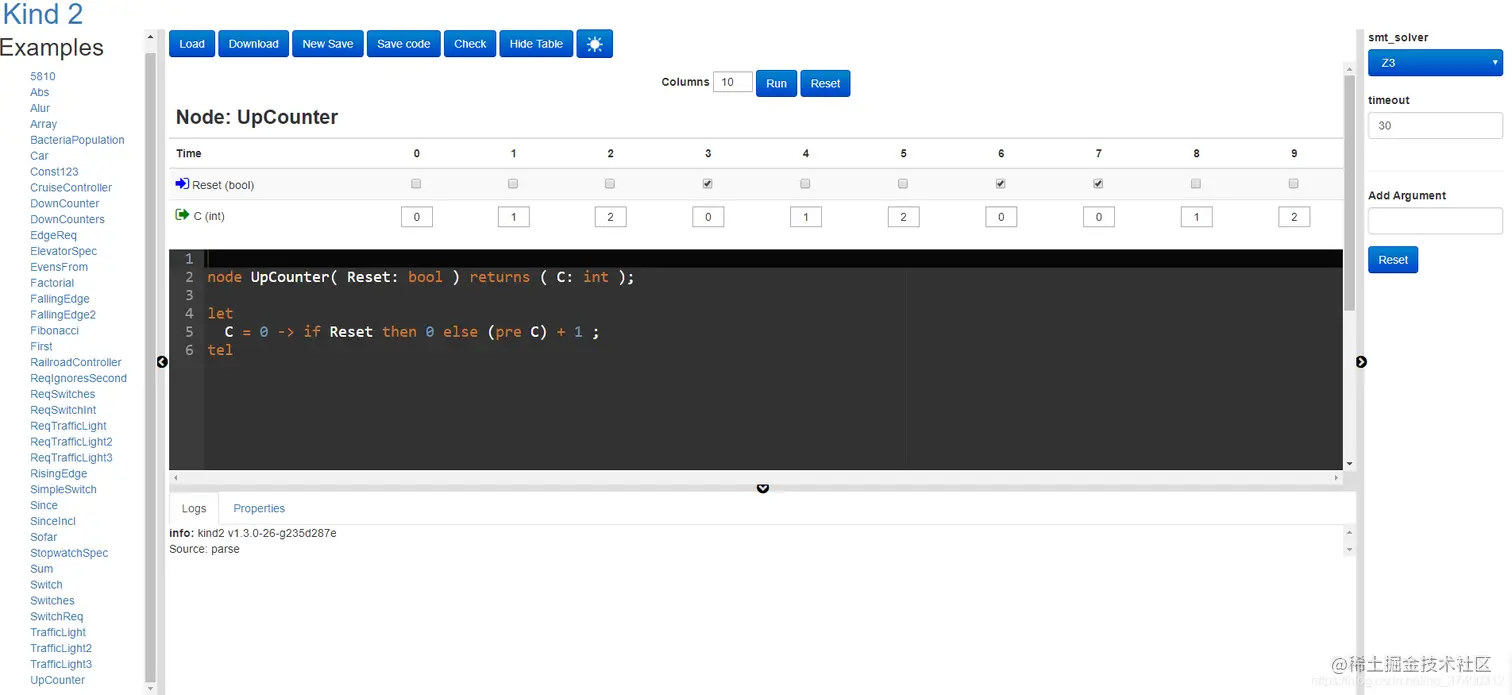Open the BacteriaPopulation example

77,140
